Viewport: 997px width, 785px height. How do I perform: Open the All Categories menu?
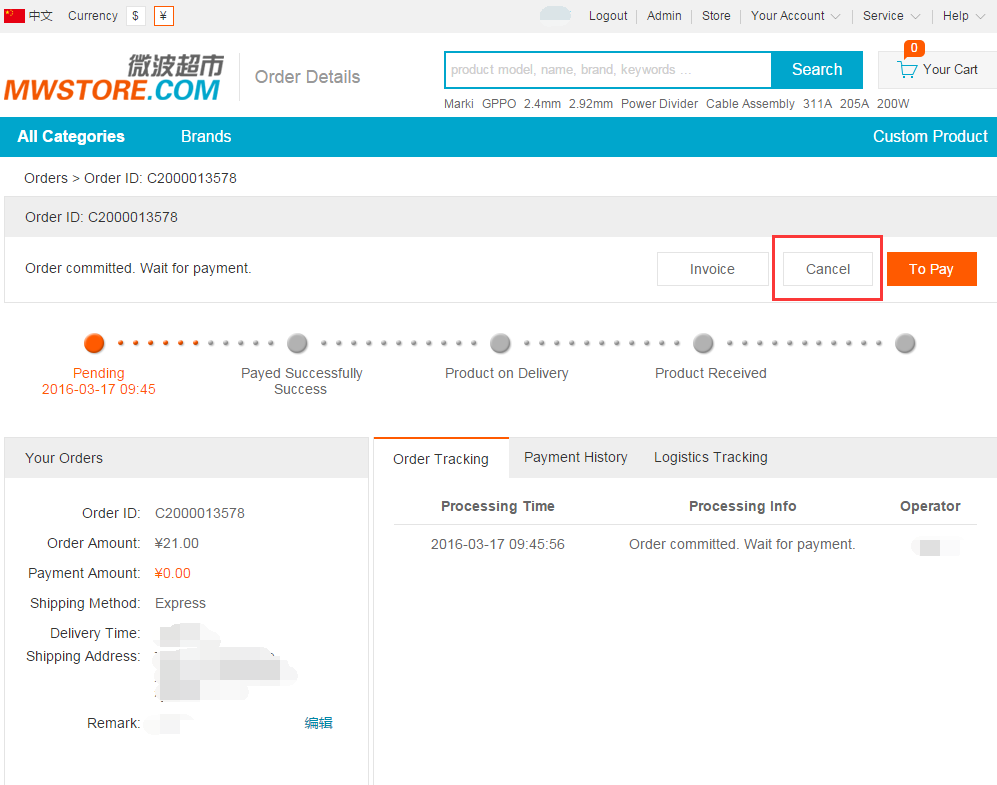pos(71,136)
